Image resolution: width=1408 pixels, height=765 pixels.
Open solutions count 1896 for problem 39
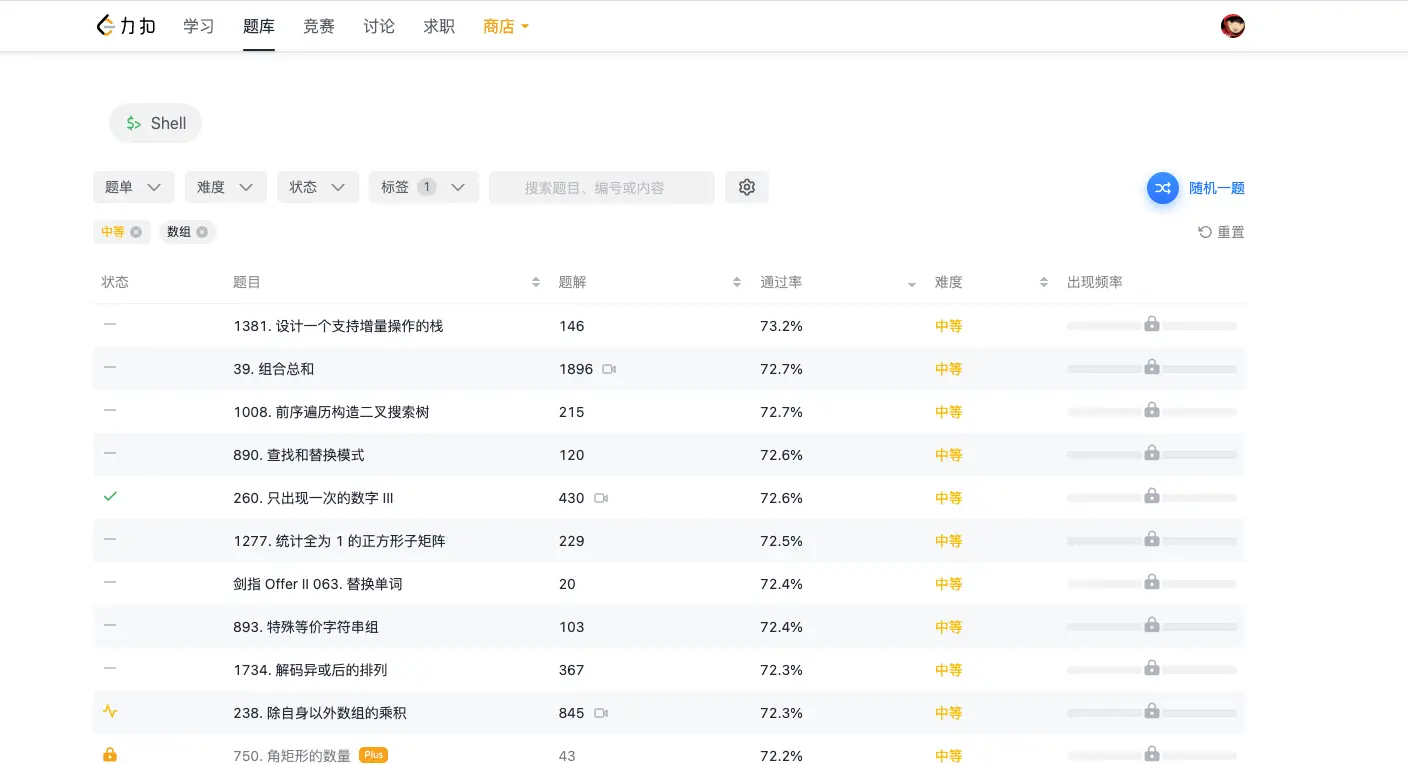click(576, 369)
